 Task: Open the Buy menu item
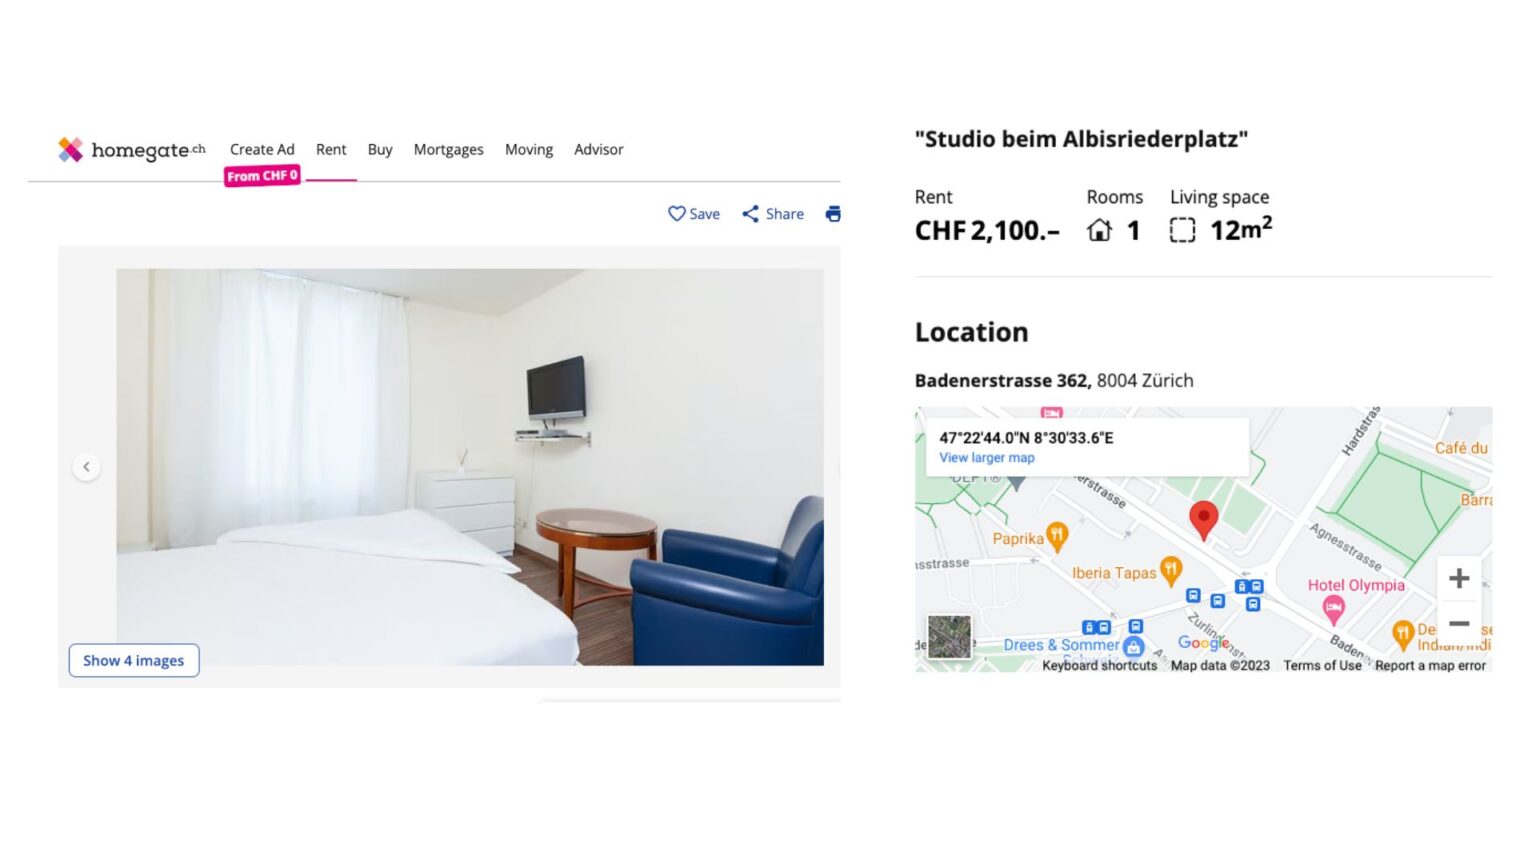click(x=380, y=150)
